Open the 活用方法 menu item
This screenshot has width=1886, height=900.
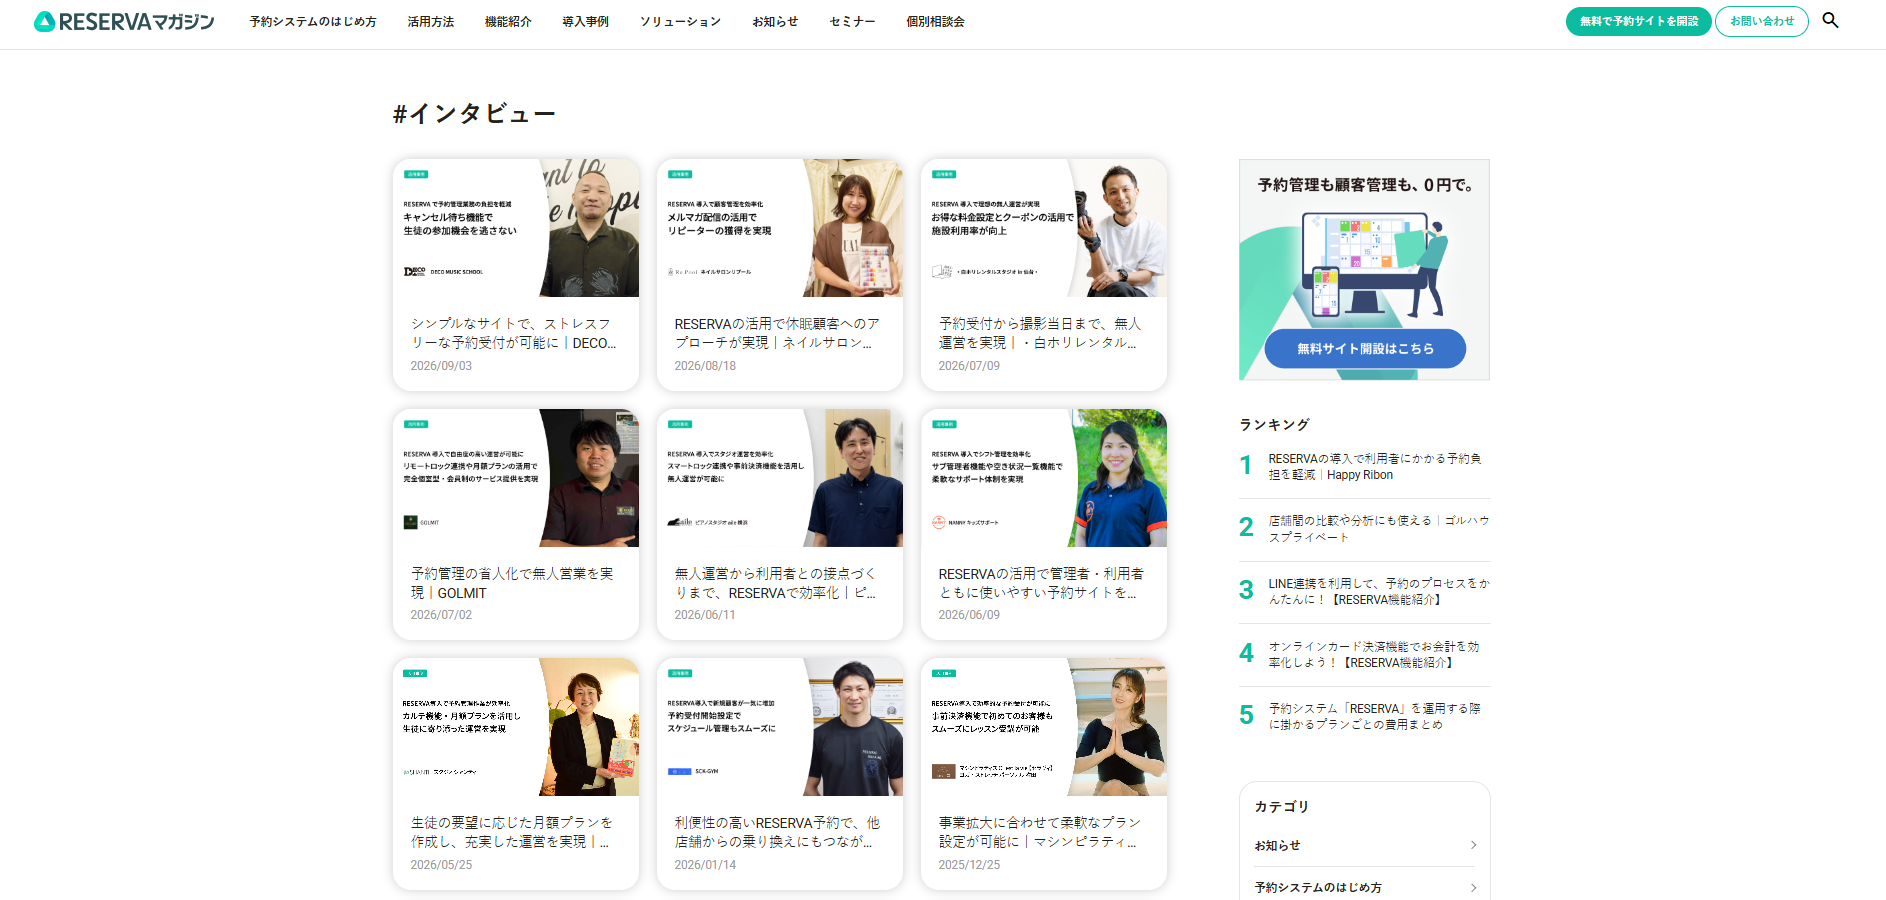point(431,21)
